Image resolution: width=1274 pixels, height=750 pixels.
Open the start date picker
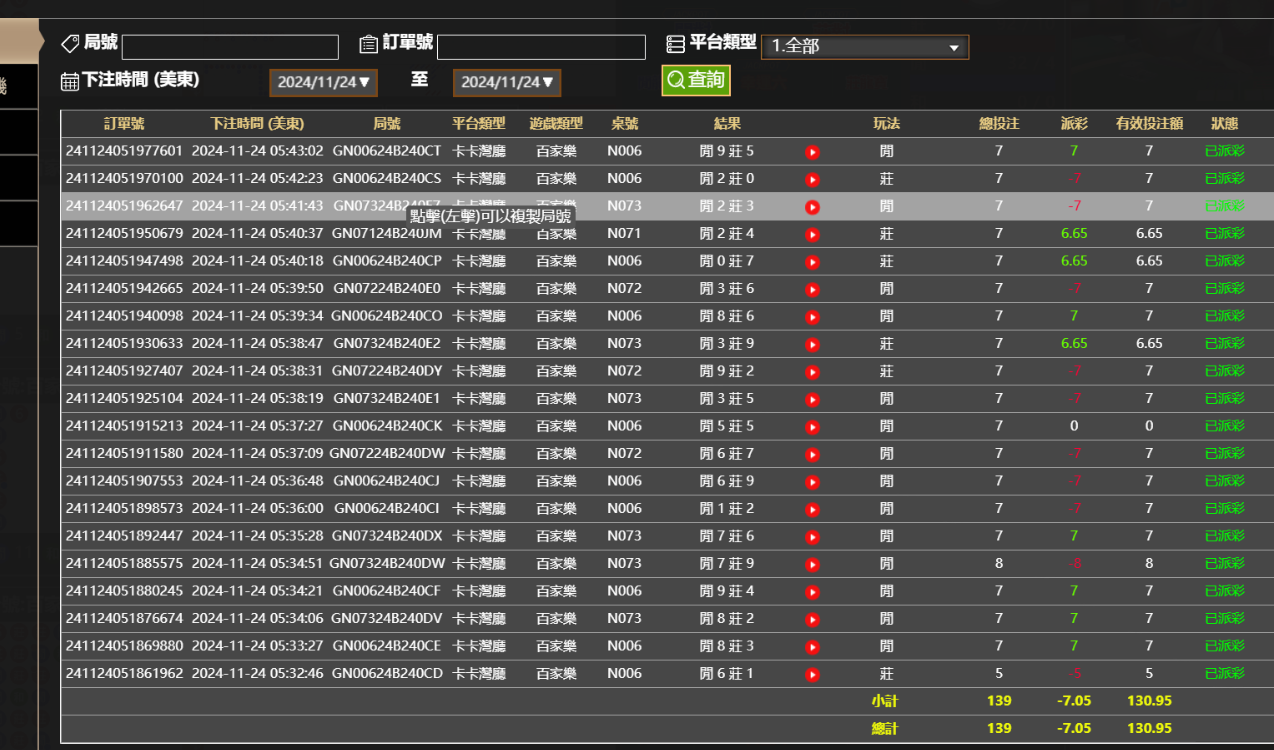323,82
